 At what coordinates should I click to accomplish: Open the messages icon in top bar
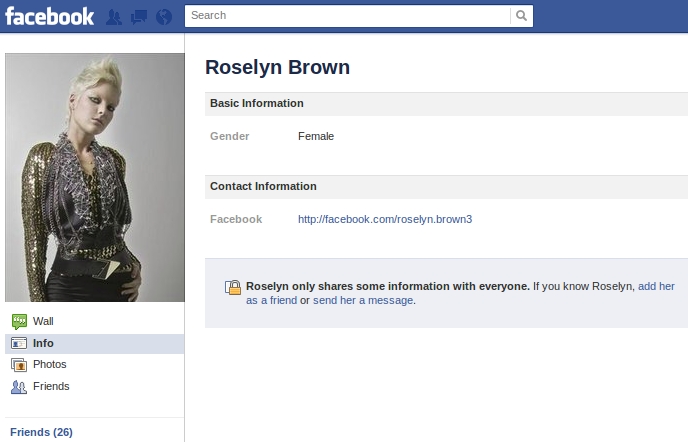[139, 17]
